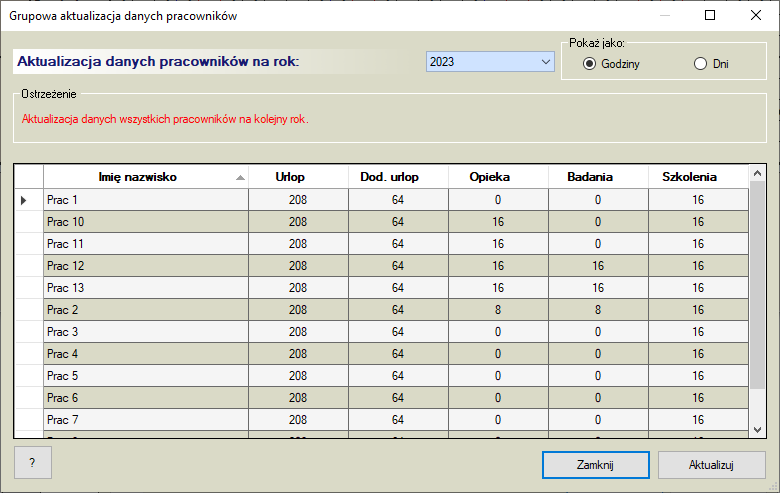Select the Dni radio button
Image resolution: width=780 pixels, height=493 pixels.
tap(700, 64)
